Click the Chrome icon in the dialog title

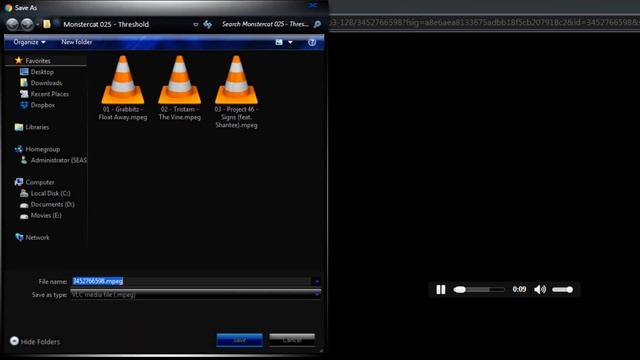coord(8,8)
